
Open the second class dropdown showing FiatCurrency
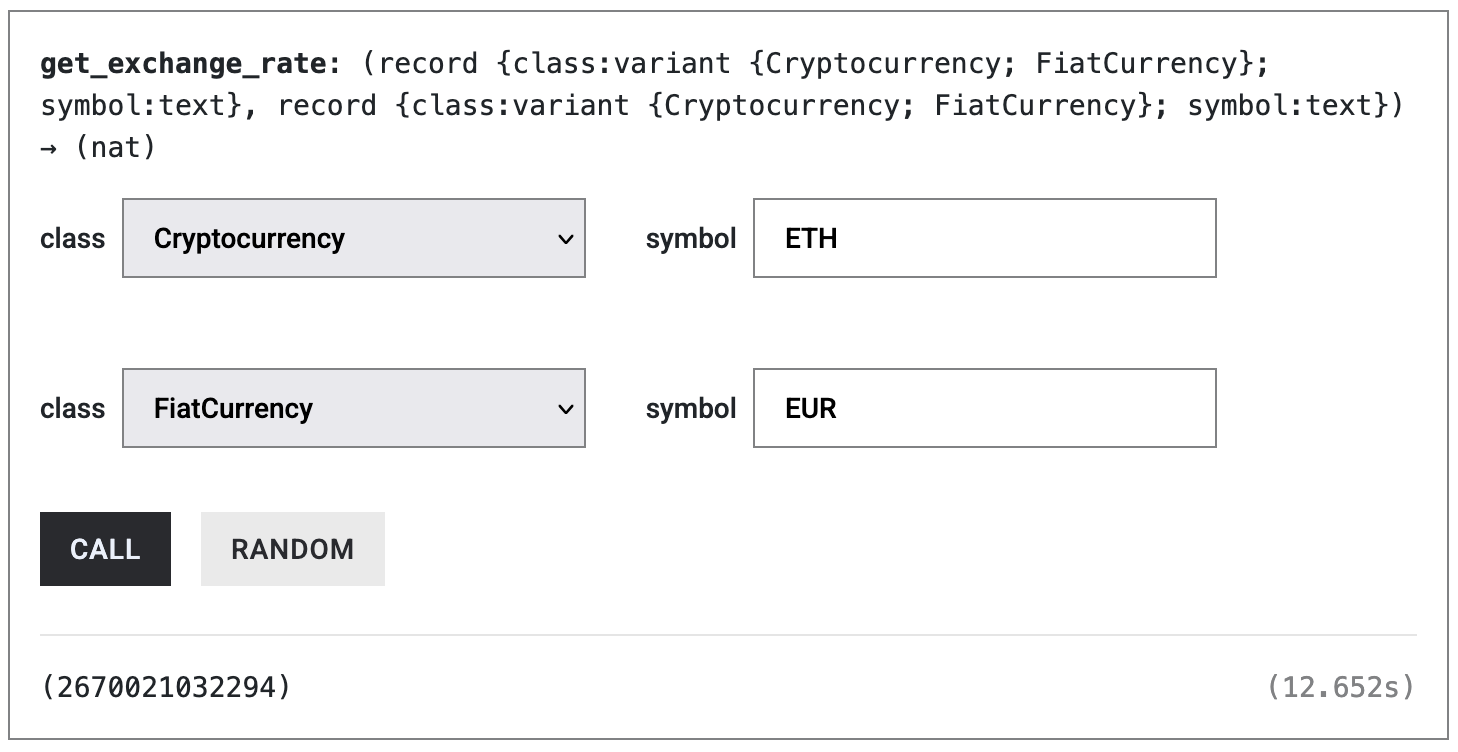352,408
